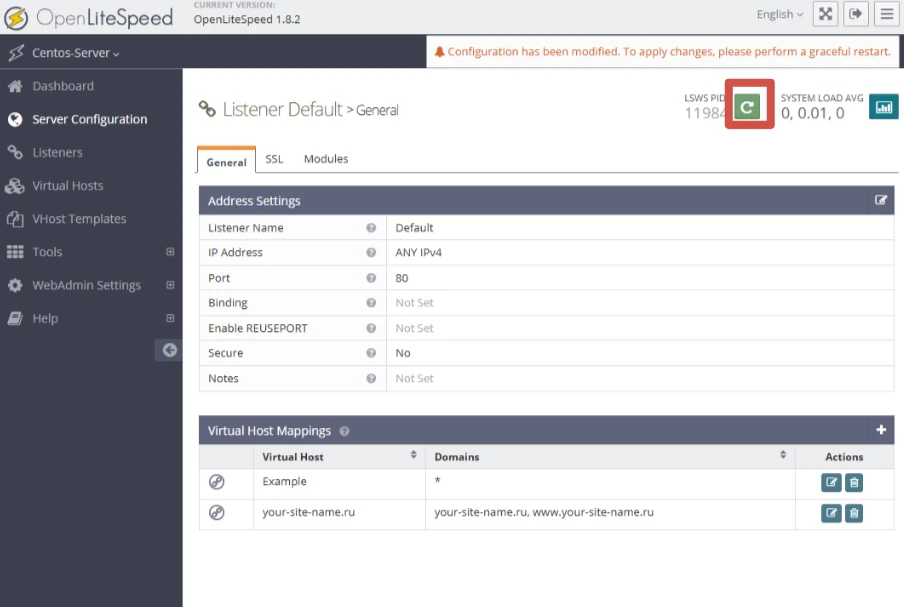Viewport: 904px width, 607px height.
Task: Delete the Example virtual host mapping
Action: tap(854, 482)
